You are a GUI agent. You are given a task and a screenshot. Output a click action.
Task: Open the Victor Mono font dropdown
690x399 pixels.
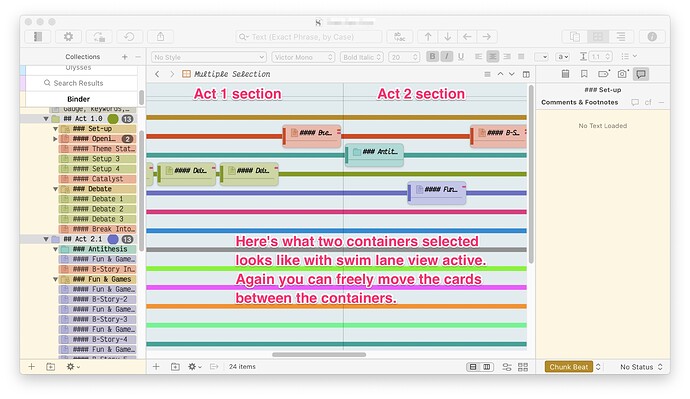click(x=303, y=57)
